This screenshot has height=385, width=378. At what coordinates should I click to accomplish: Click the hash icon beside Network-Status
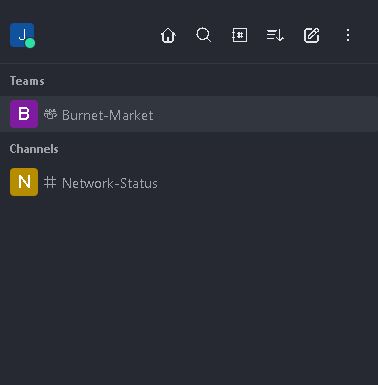[50, 182]
